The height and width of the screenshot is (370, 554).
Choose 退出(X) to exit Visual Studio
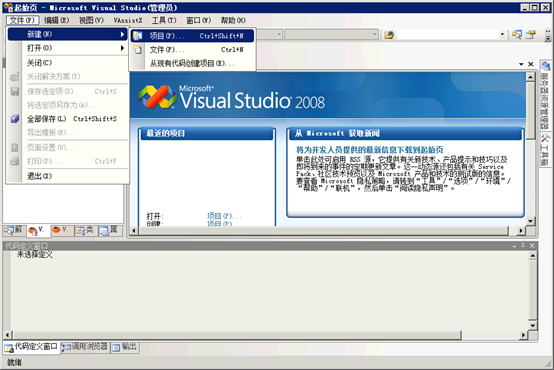click(67, 176)
